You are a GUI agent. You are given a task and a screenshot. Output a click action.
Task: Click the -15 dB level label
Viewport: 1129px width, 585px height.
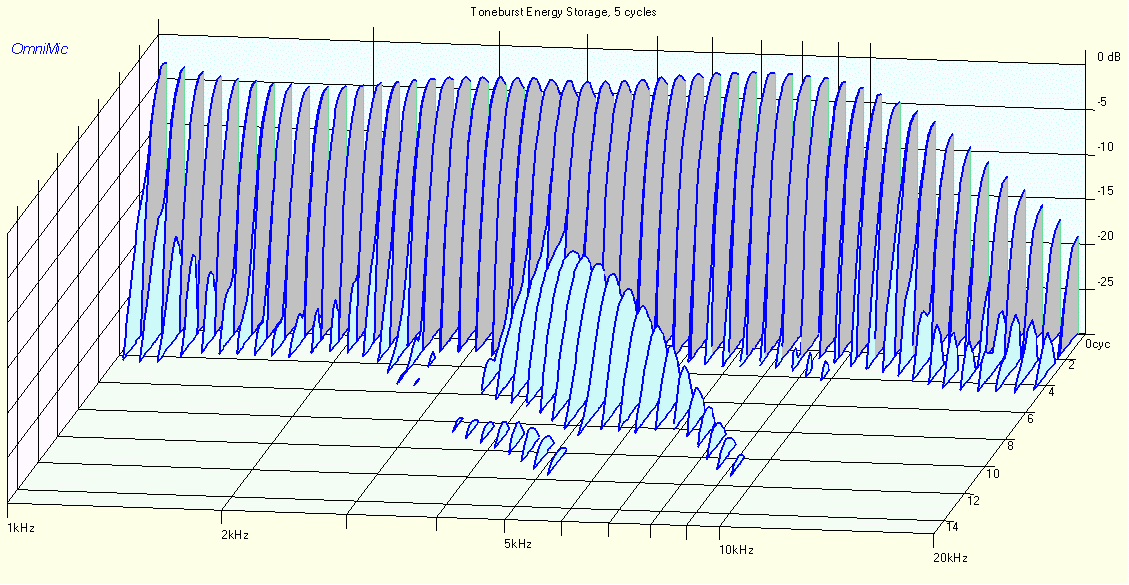click(x=1104, y=191)
